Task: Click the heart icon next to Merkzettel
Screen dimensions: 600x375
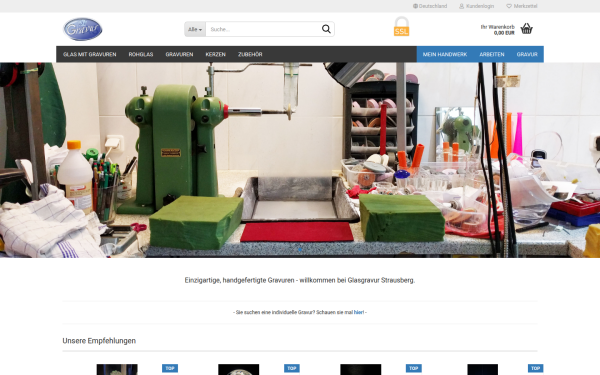Action: [509, 6]
